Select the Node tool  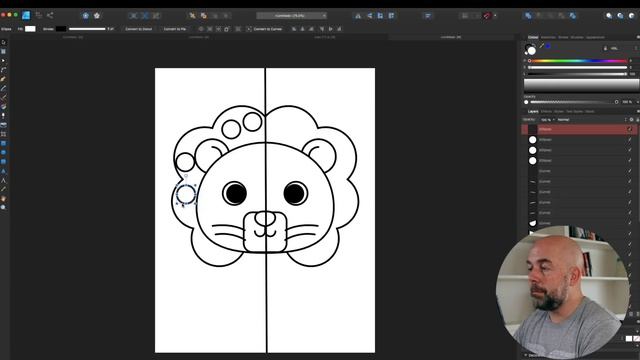[4, 60]
